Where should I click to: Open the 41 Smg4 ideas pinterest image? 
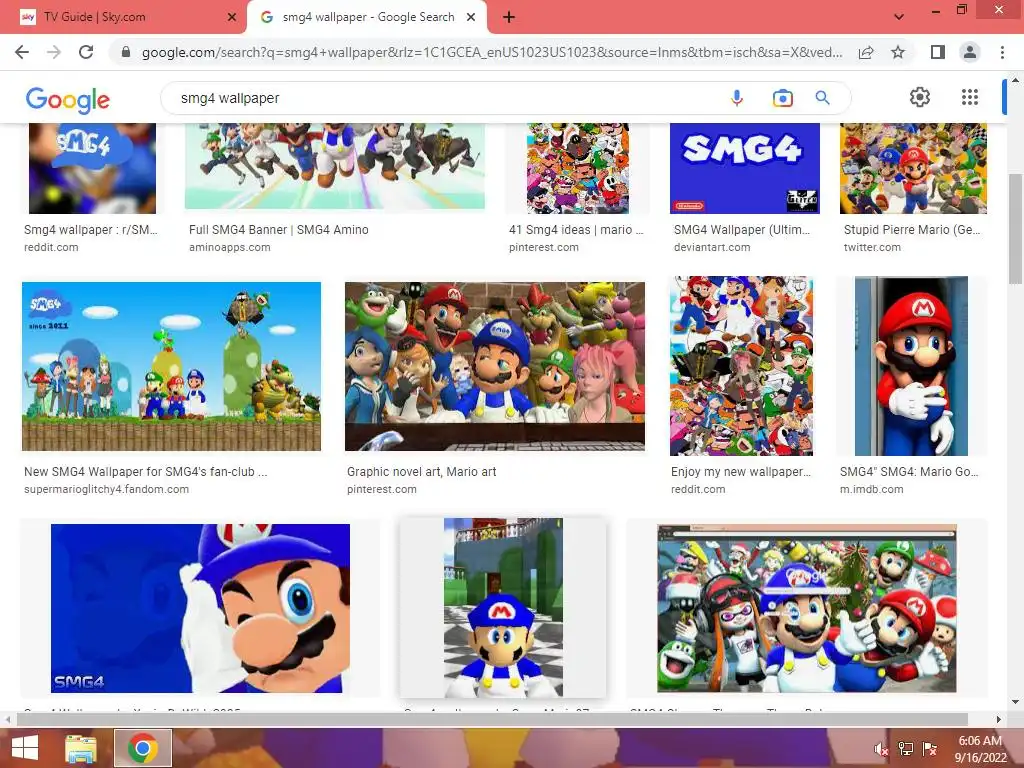(x=578, y=168)
